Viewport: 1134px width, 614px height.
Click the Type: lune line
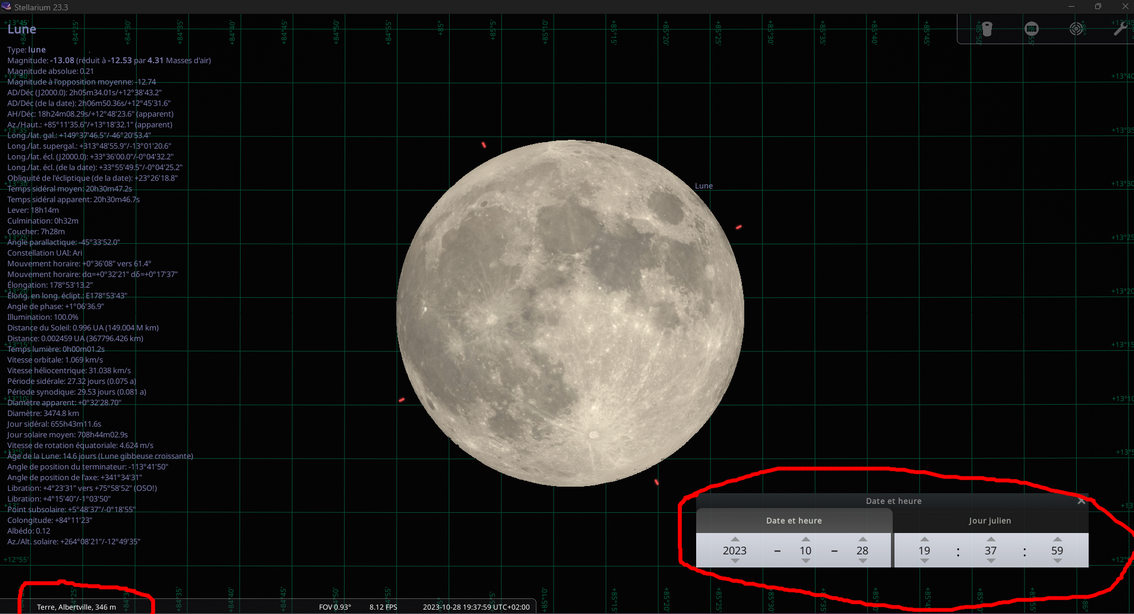26,50
